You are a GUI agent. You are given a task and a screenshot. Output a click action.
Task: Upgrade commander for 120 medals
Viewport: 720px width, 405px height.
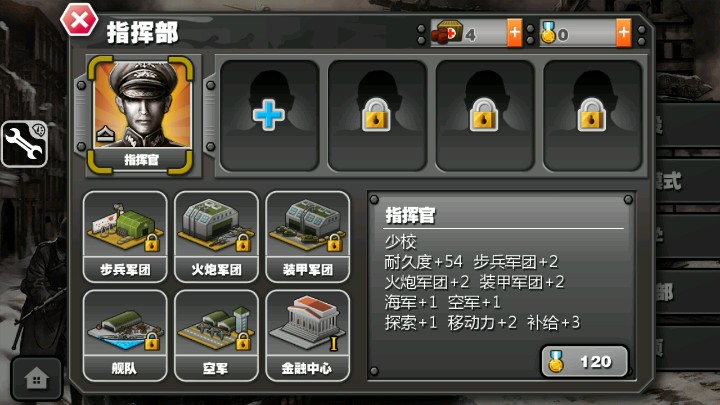tap(584, 362)
